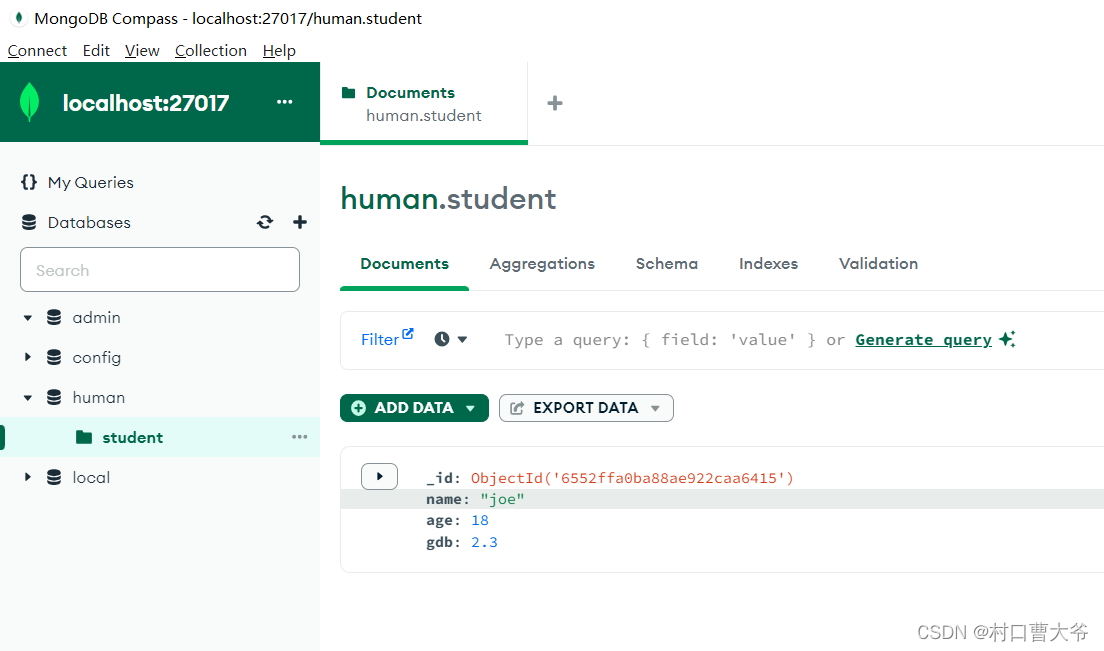Click the name value "joe"
Image resolution: width=1104 pixels, height=651 pixels.
coord(502,499)
